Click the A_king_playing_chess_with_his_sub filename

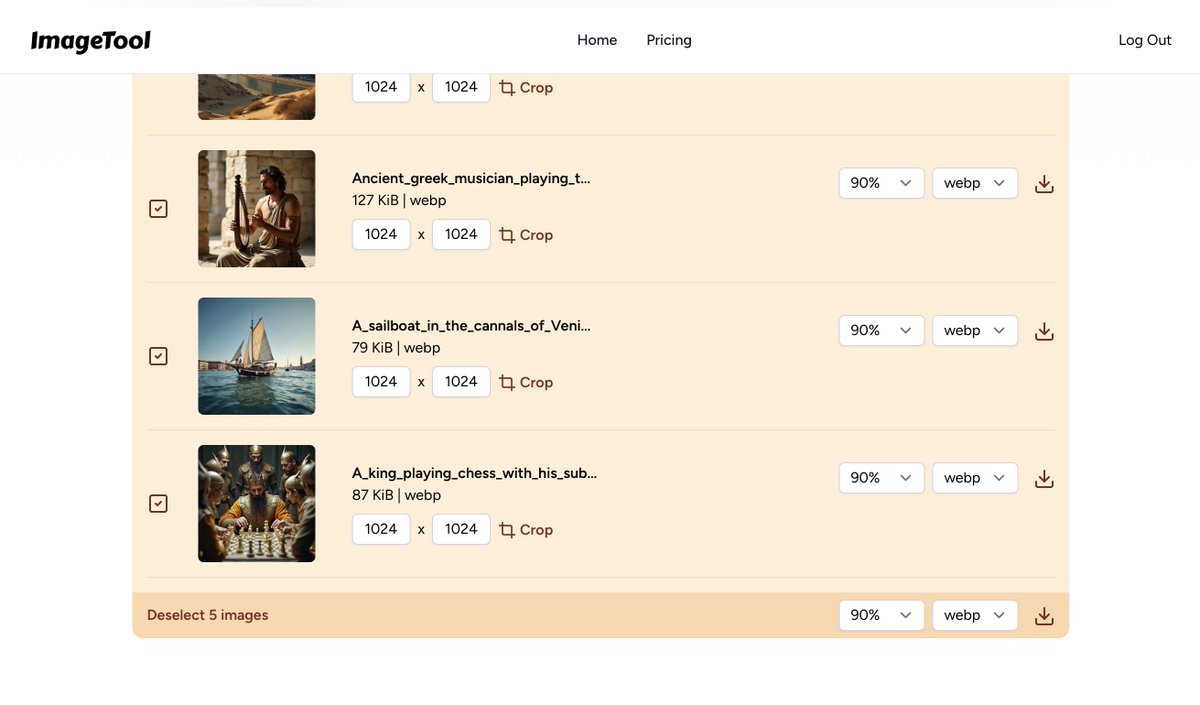474,473
